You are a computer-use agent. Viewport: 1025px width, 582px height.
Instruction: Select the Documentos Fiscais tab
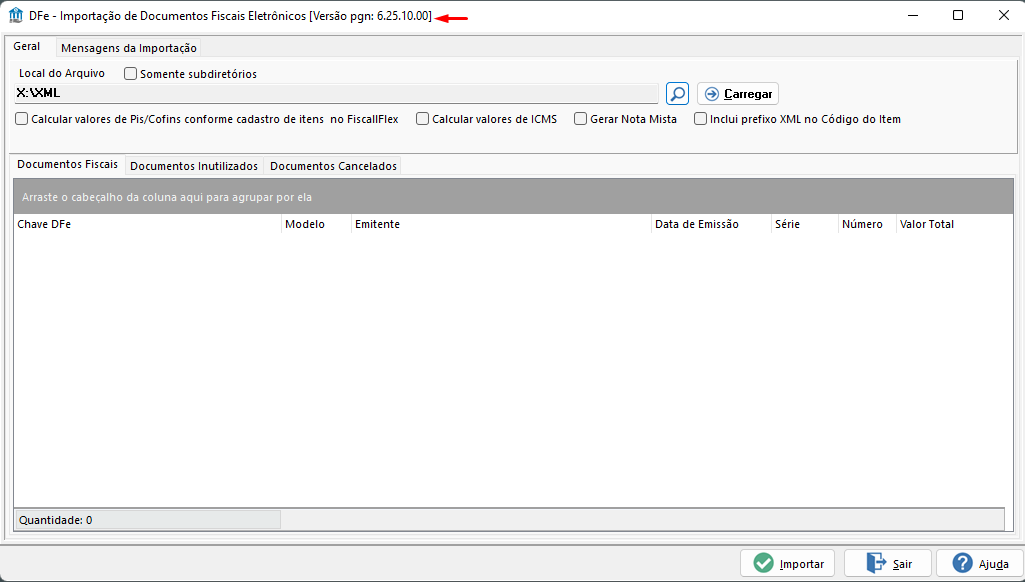coord(66,165)
